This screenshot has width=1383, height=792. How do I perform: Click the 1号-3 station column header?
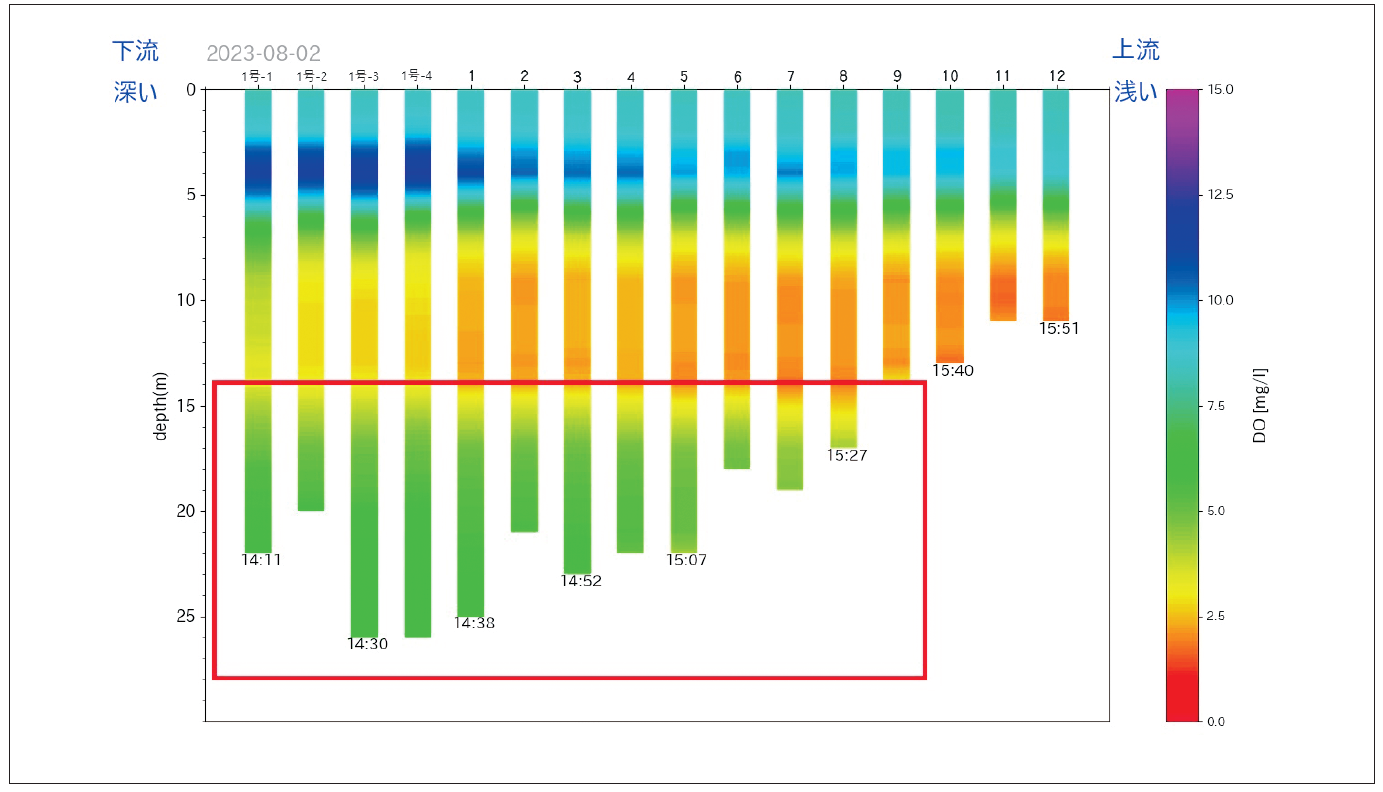(x=363, y=76)
